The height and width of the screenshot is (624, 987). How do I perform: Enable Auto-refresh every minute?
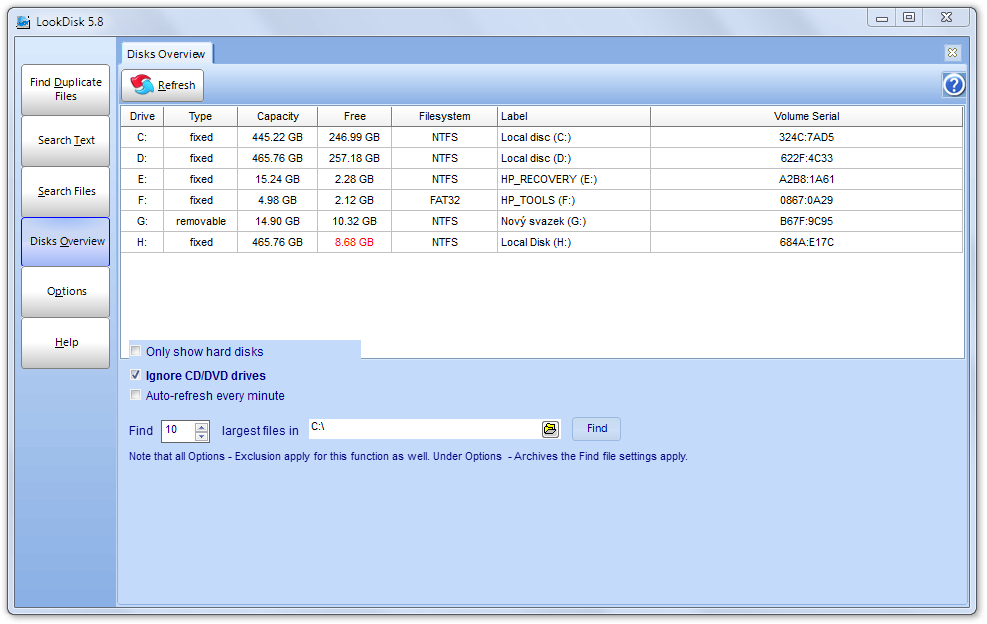135,395
